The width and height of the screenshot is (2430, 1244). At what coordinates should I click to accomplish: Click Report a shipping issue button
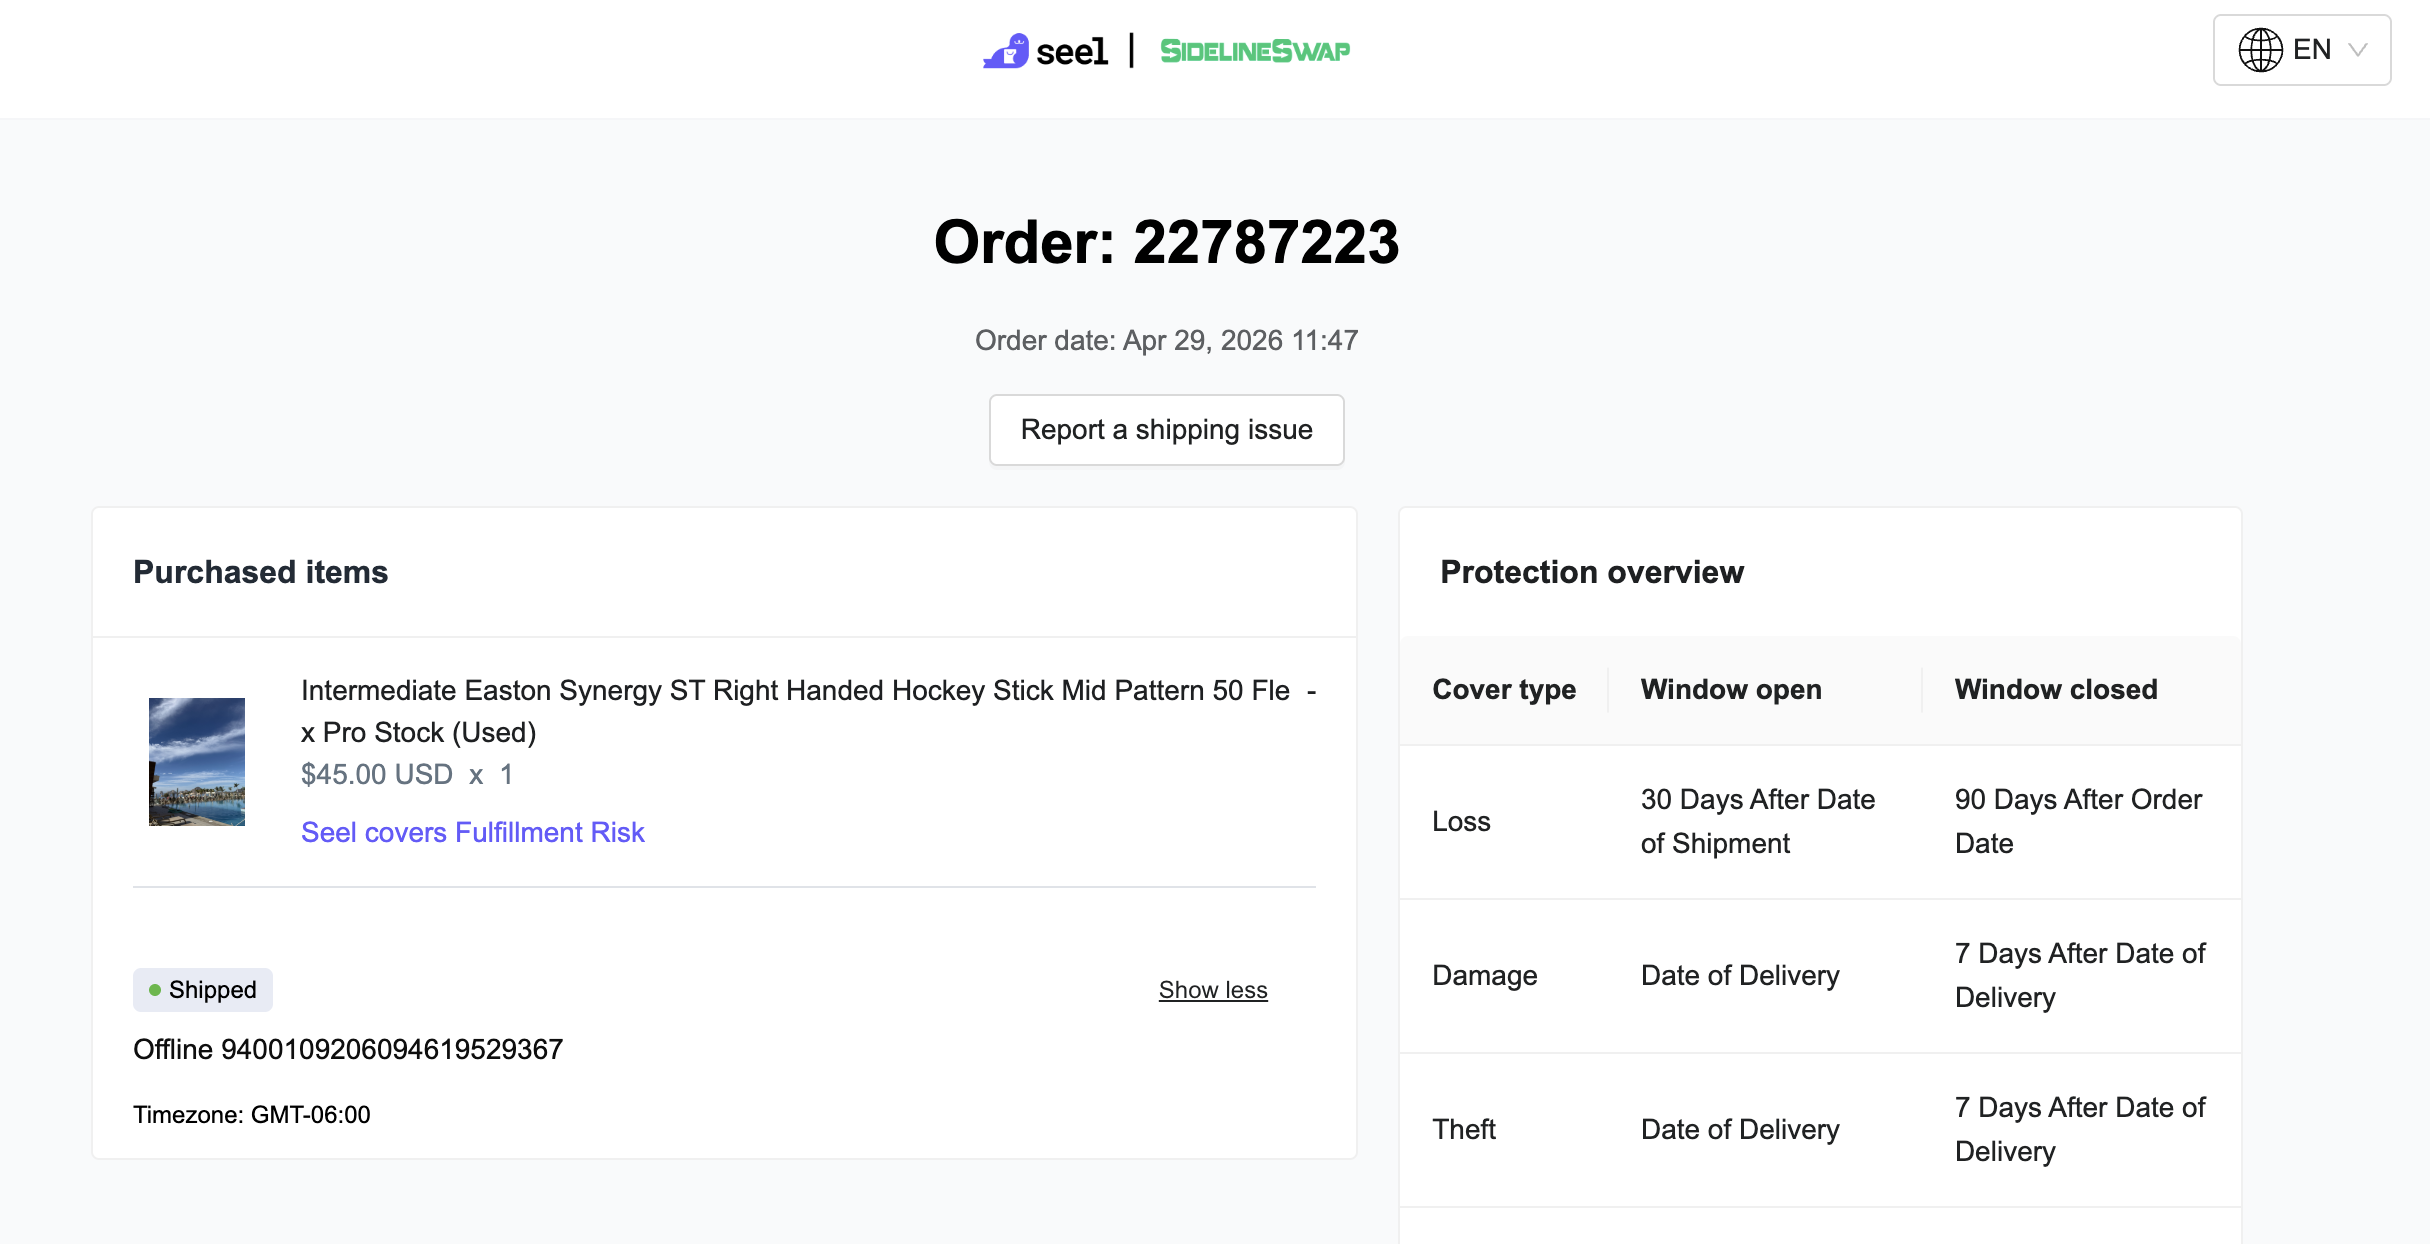pyautogui.click(x=1166, y=430)
